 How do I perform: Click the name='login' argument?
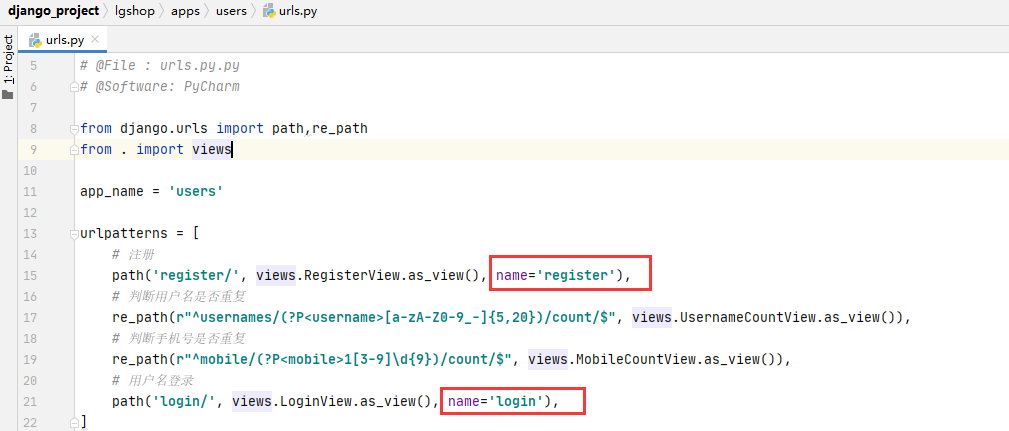(x=496, y=401)
